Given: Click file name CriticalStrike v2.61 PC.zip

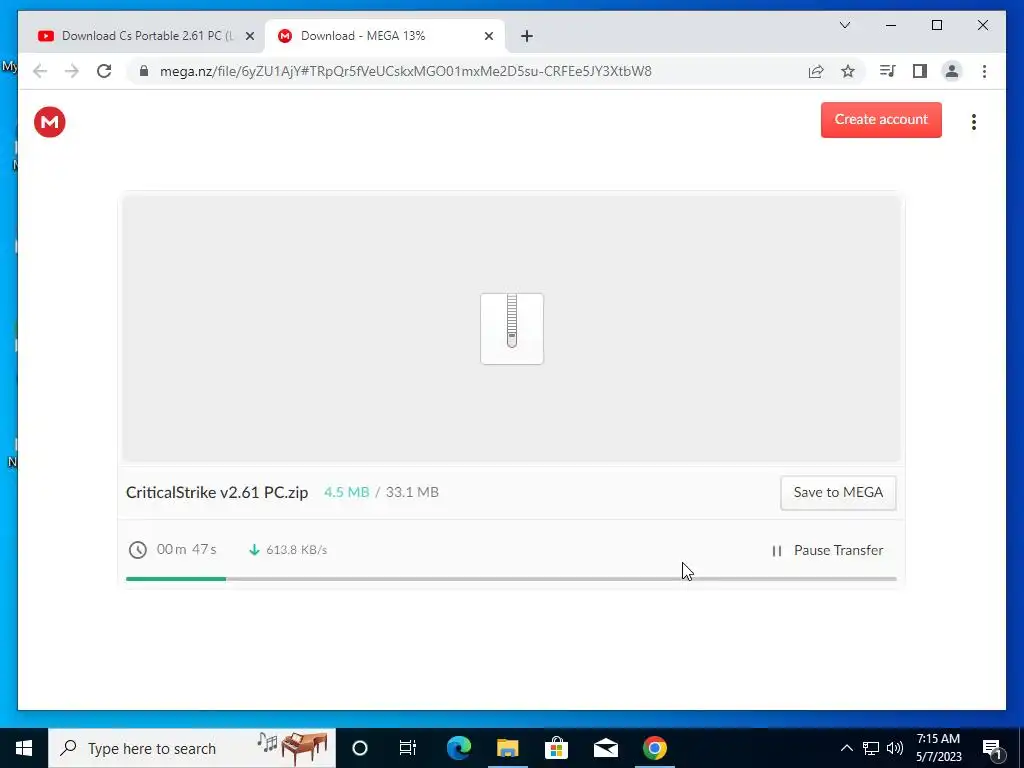Looking at the screenshot, I should (x=217, y=492).
